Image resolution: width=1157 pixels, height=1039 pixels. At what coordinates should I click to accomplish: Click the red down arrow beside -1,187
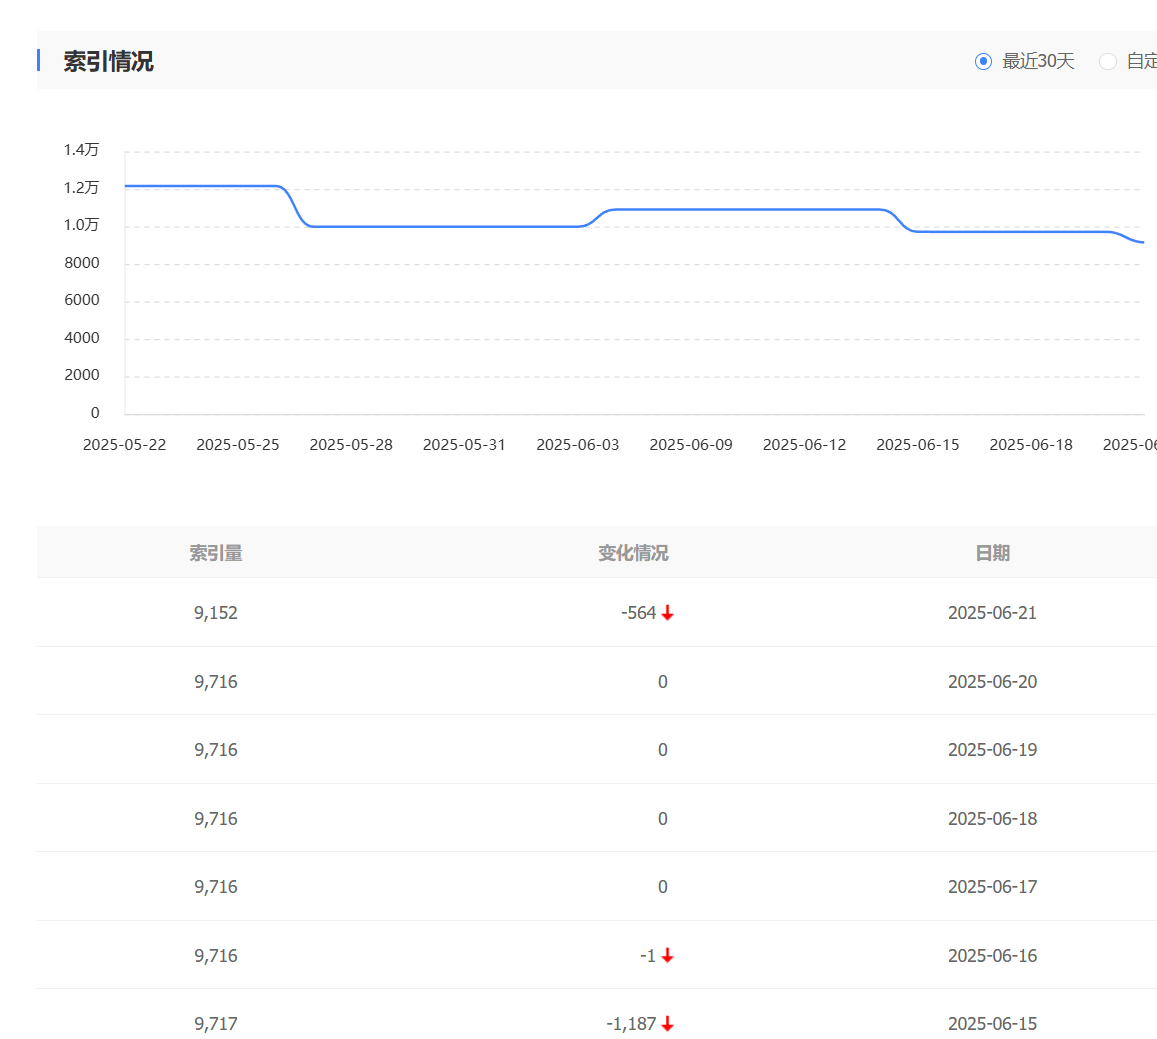668,1024
